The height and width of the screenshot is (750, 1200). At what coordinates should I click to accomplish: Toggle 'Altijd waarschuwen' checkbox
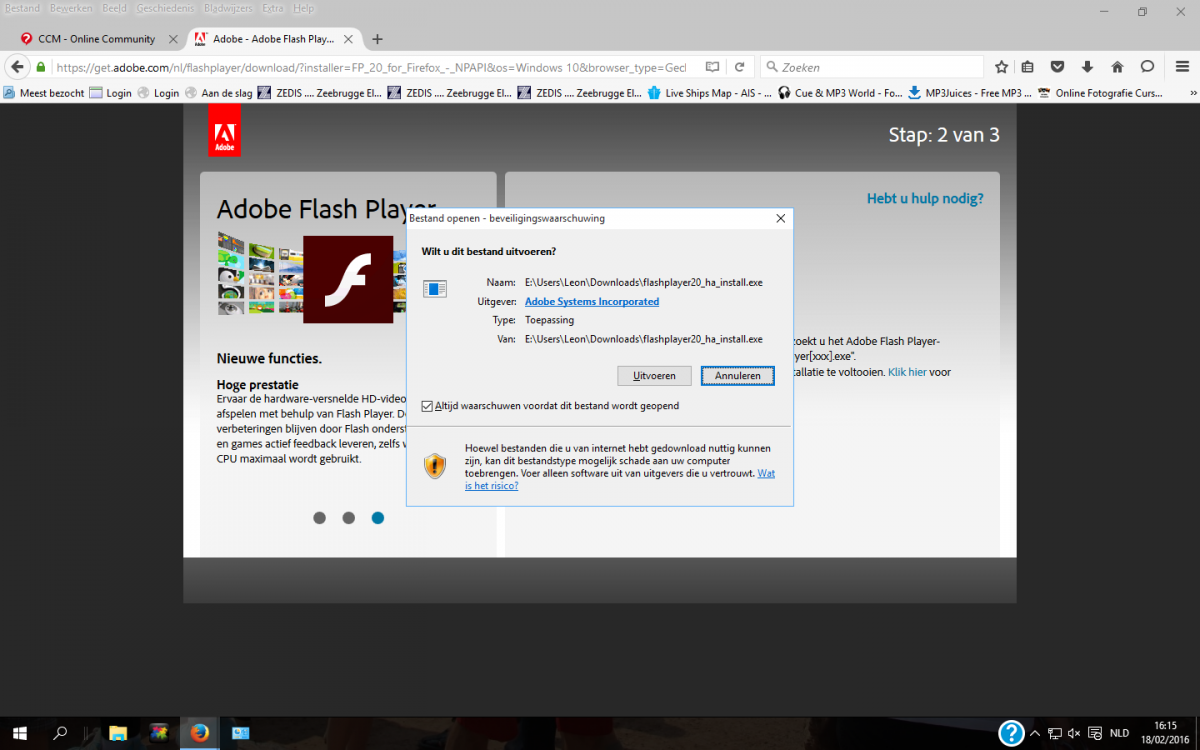click(x=427, y=406)
